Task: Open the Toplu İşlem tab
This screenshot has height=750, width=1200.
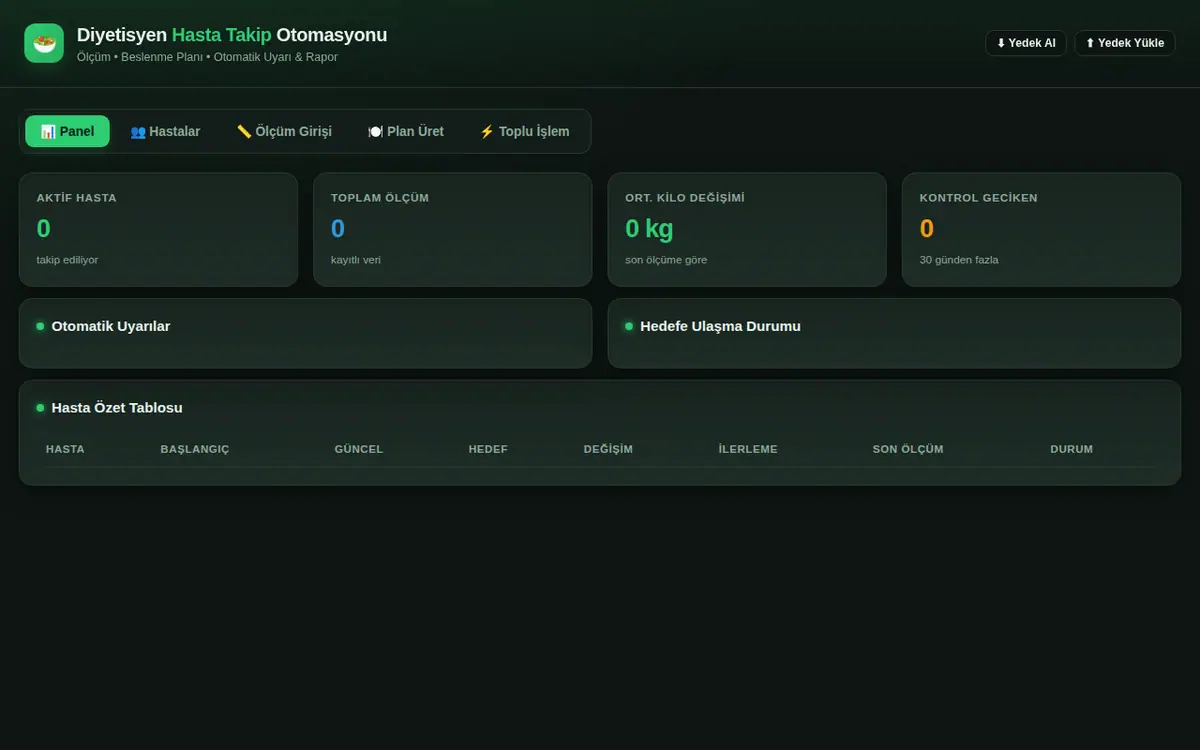Action: click(x=524, y=131)
